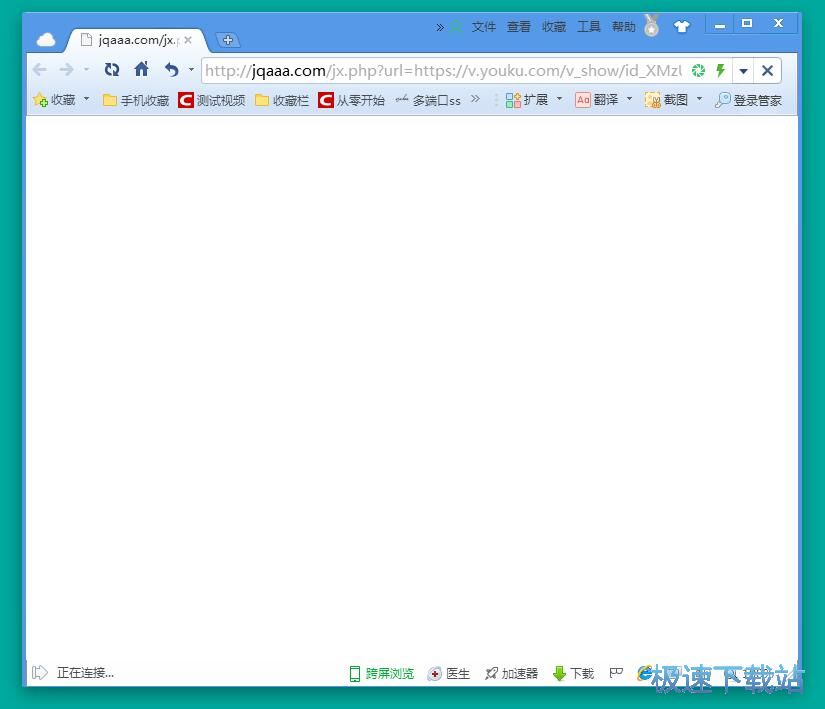Viewport: 825px width, 709px height.
Task: Toggle speed mode with the lightning icon
Action: [720, 70]
